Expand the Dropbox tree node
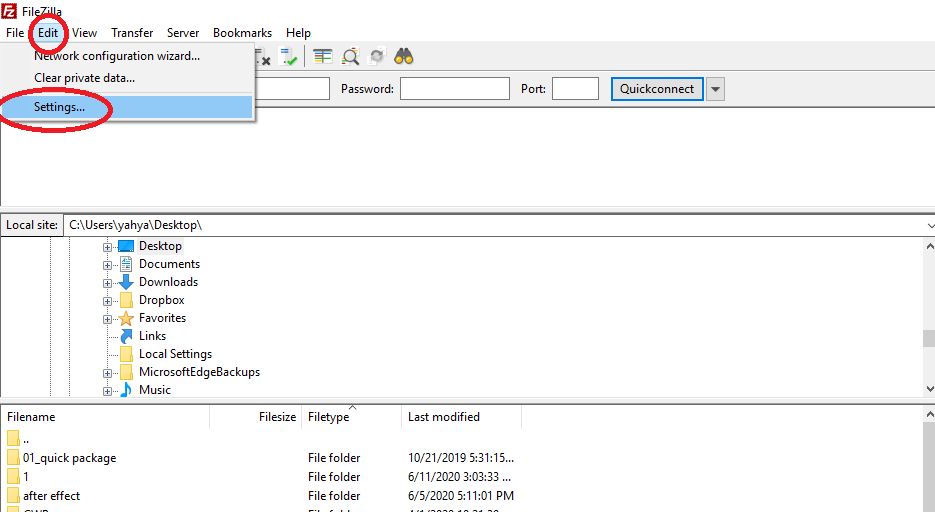Screen dimensions: 935x512 pos(107,301)
